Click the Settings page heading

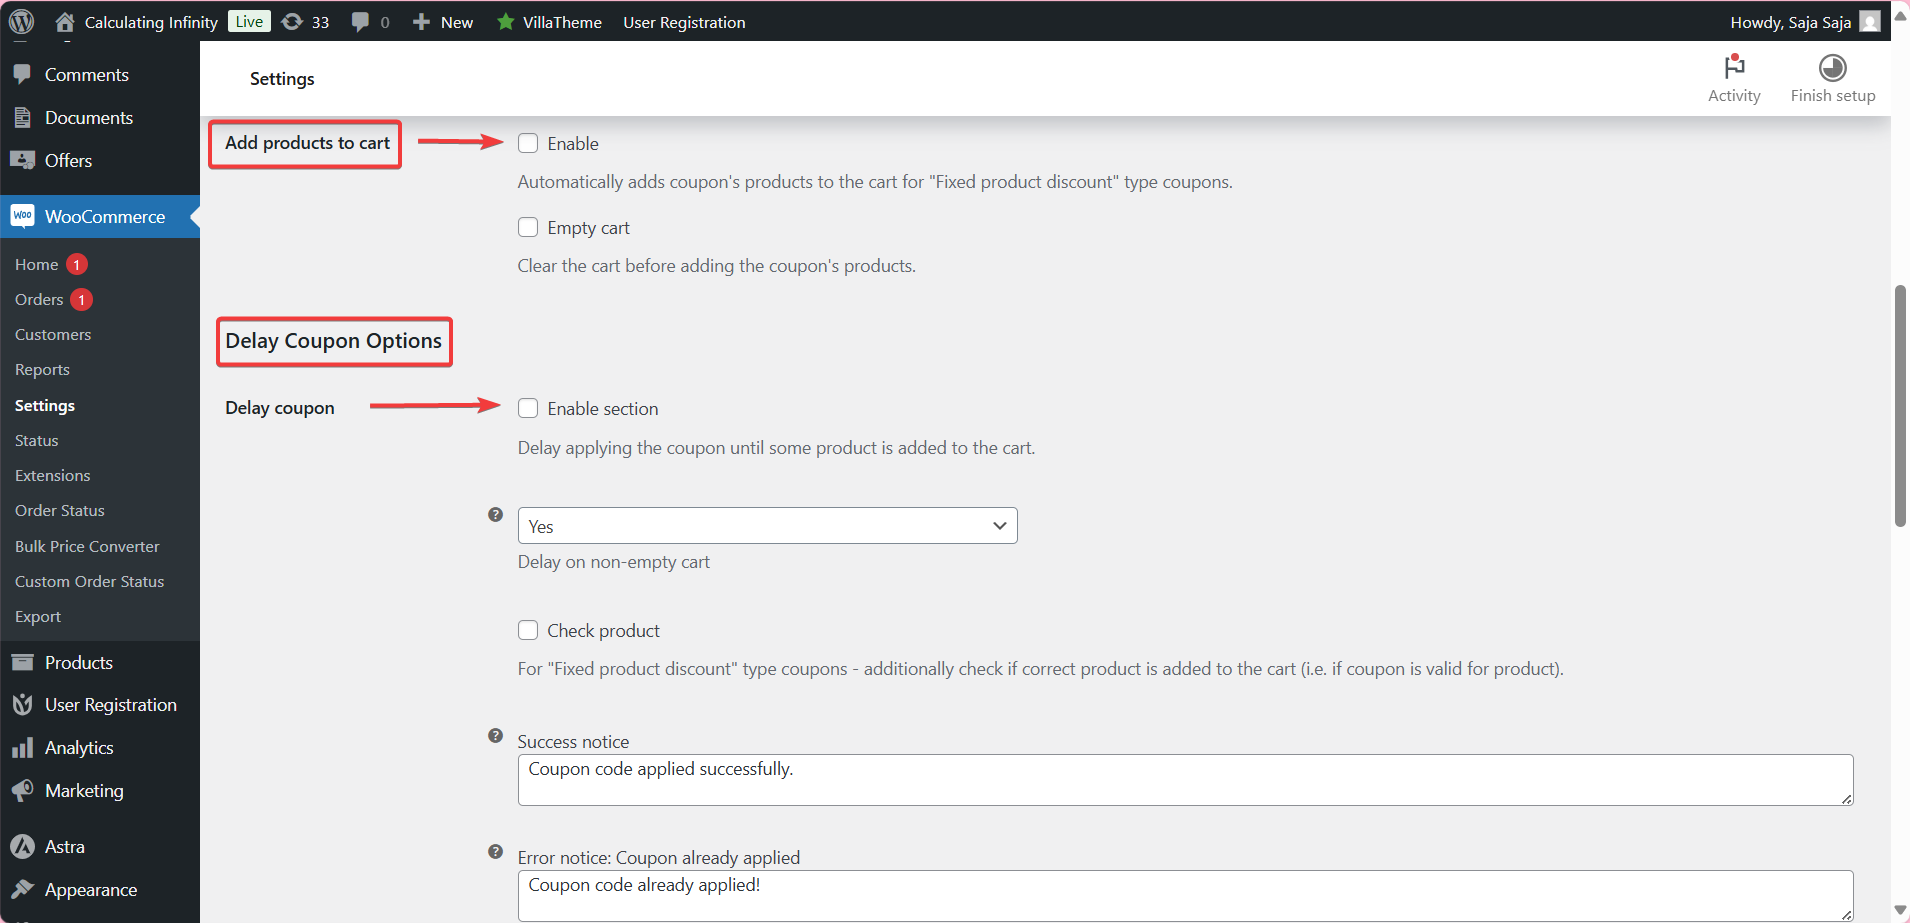(x=282, y=79)
